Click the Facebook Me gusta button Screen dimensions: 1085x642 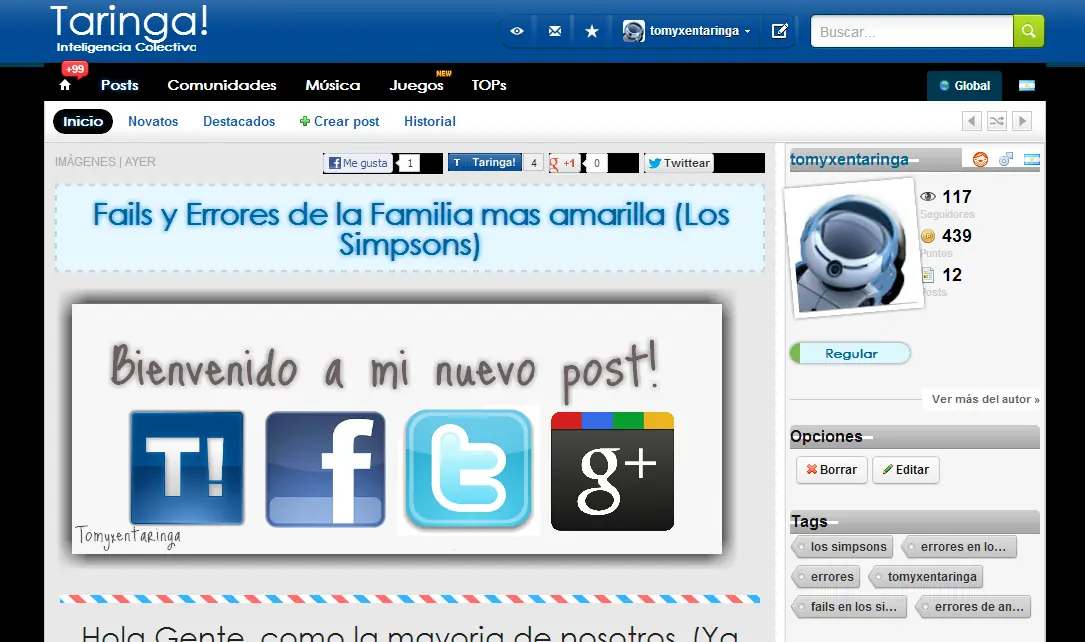[x=358, y=163]
